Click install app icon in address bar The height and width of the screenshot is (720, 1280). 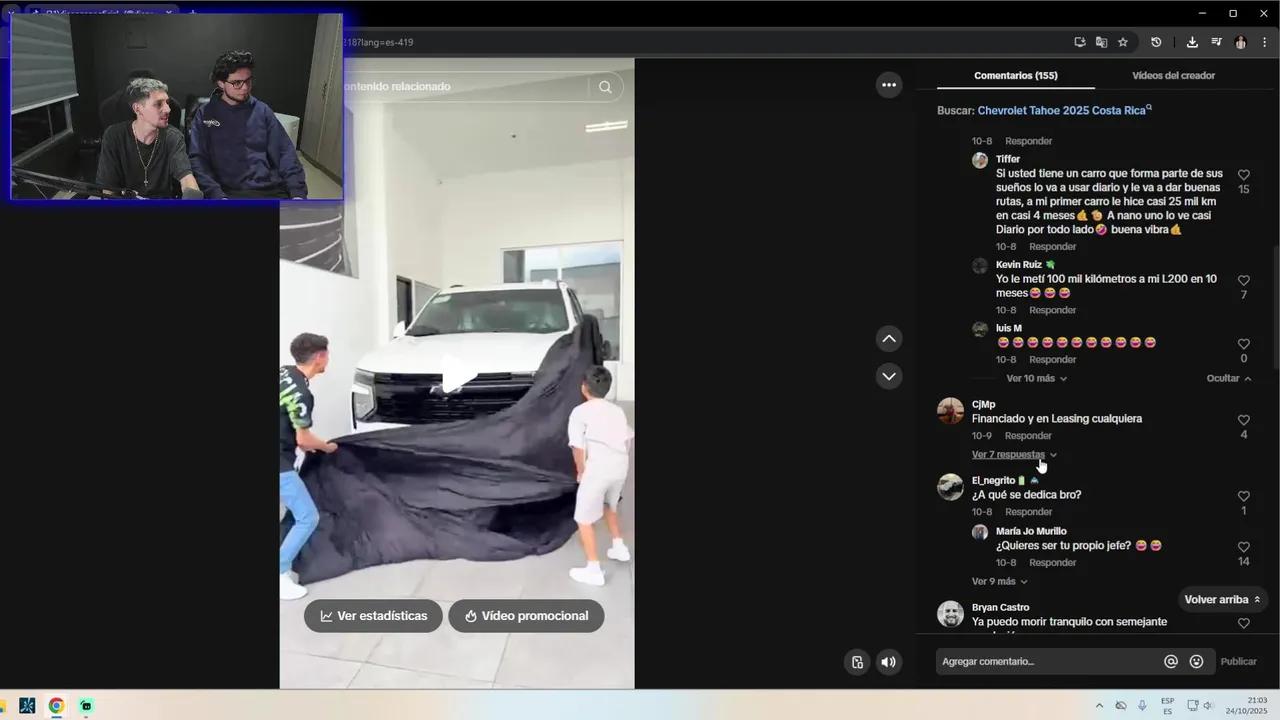pyautogui.click(x=1080, y=42)
